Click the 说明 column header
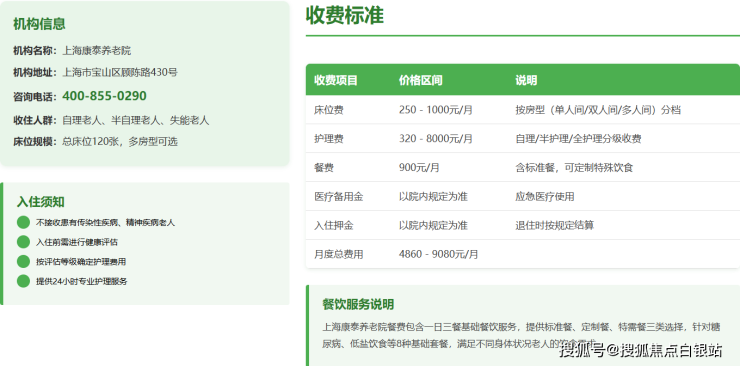The image size is (740, 366). click(x=526, y=80)
